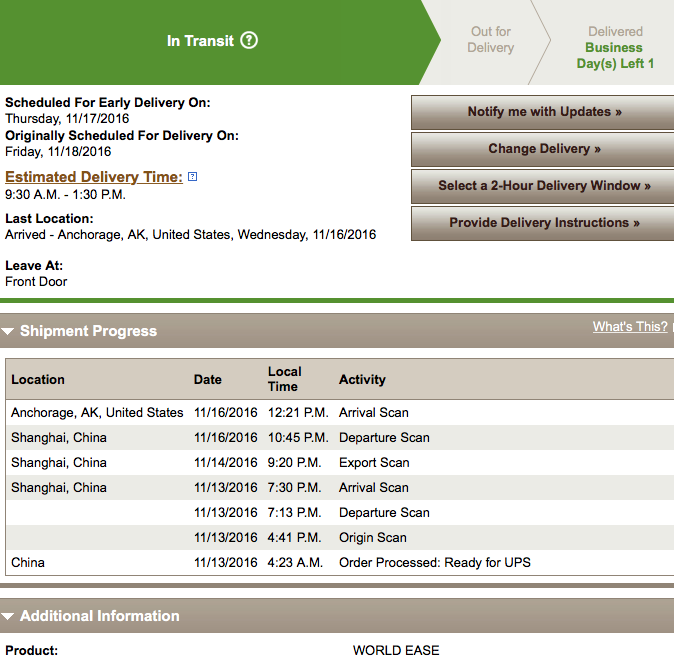
Task: Click the Origin Scan activity cell
Action: [373, 538]
